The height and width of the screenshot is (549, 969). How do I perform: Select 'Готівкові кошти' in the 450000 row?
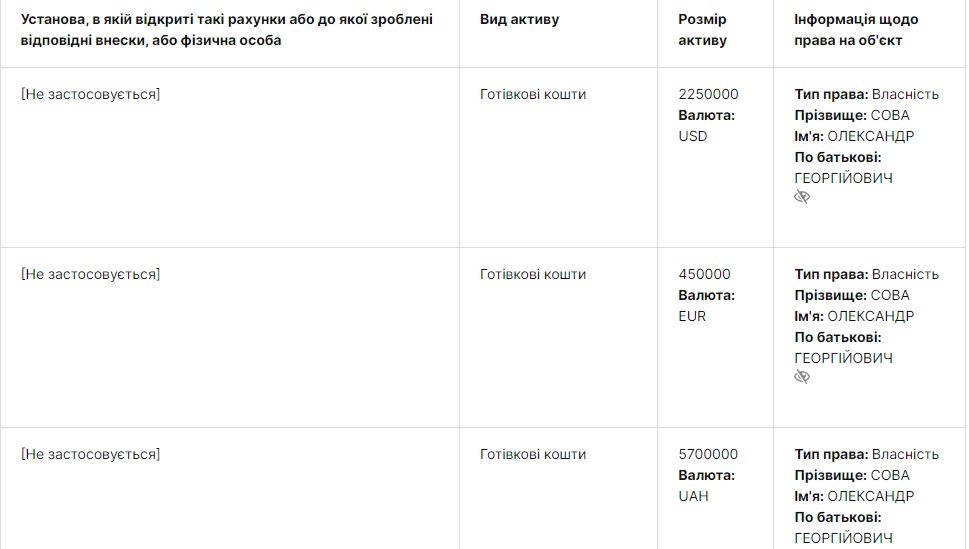(533, 274)
